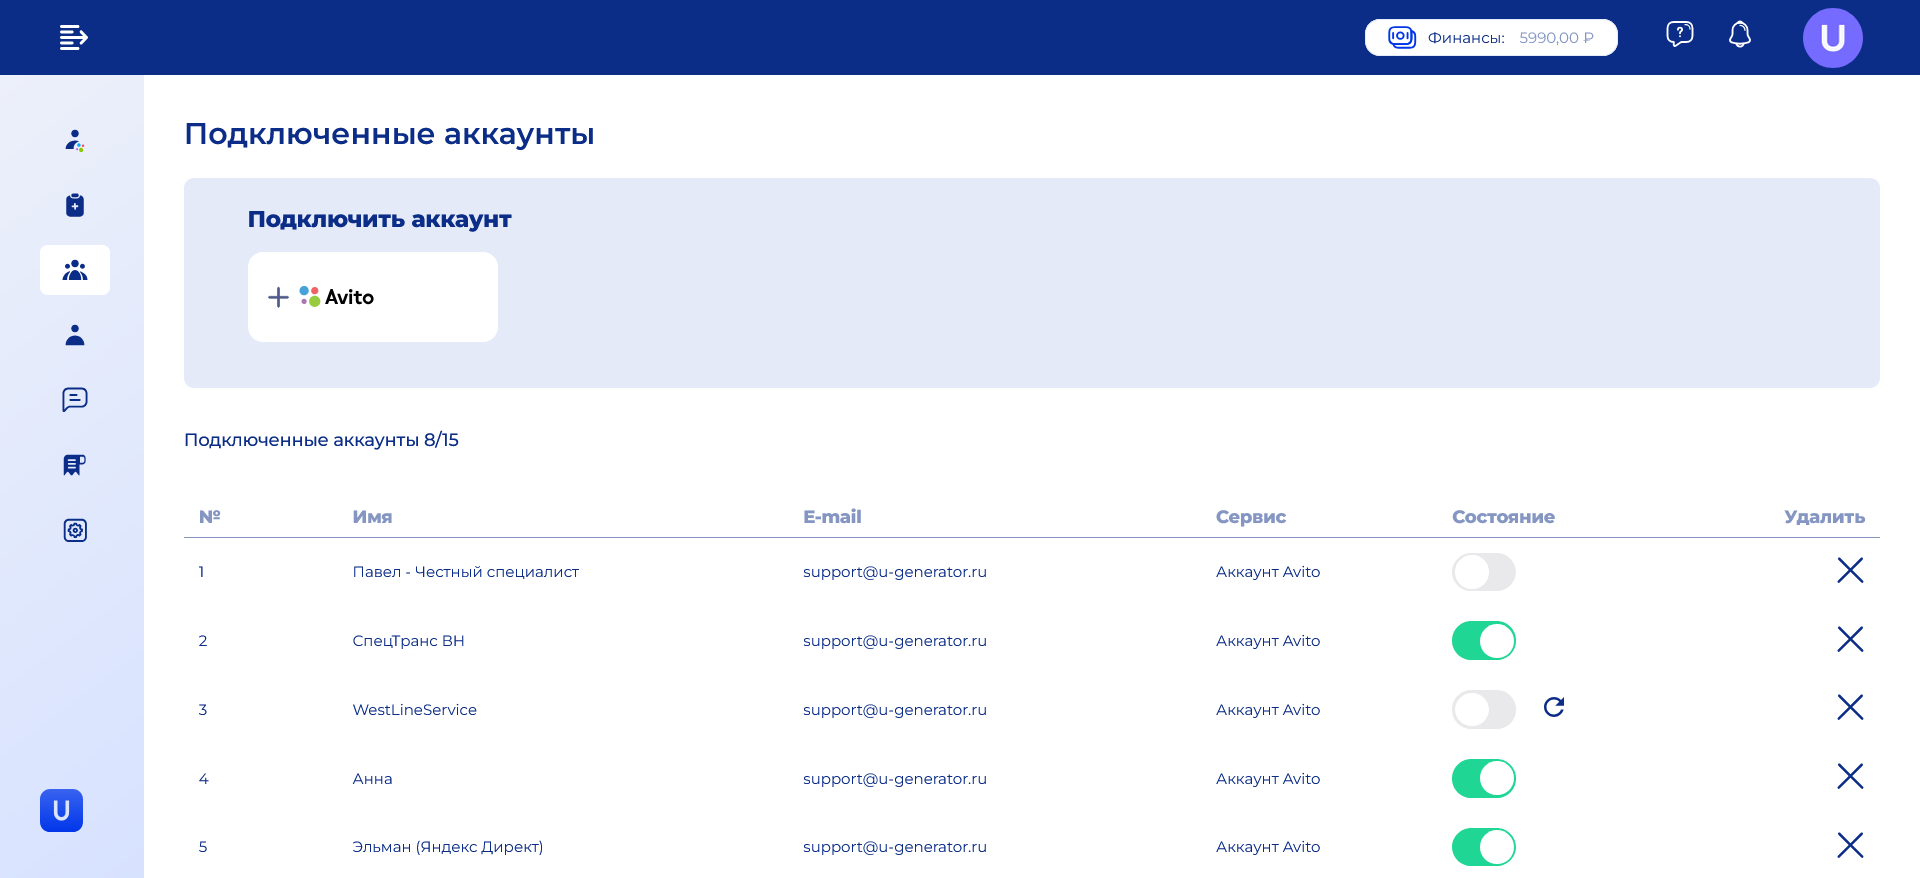Click the refresh icon for WestLineService
Image resolution: width=1920 pixels, height=878 pixels.
click(1553, 708)
